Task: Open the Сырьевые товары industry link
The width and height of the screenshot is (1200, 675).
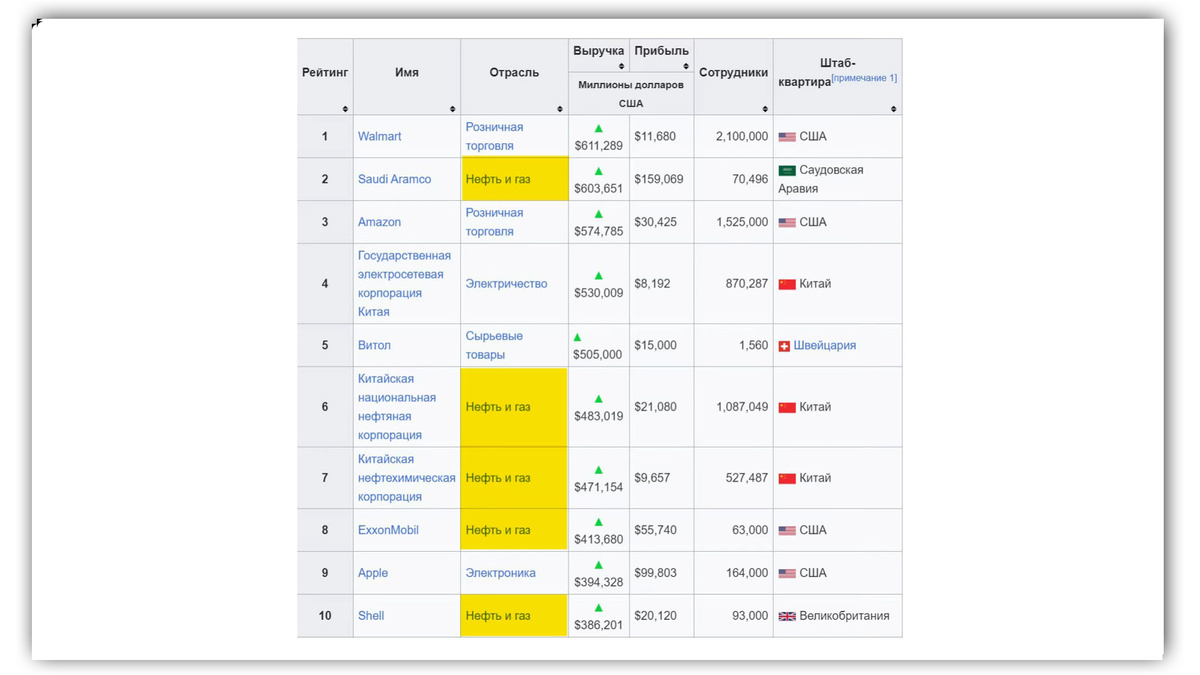Action: pos(494,345)
